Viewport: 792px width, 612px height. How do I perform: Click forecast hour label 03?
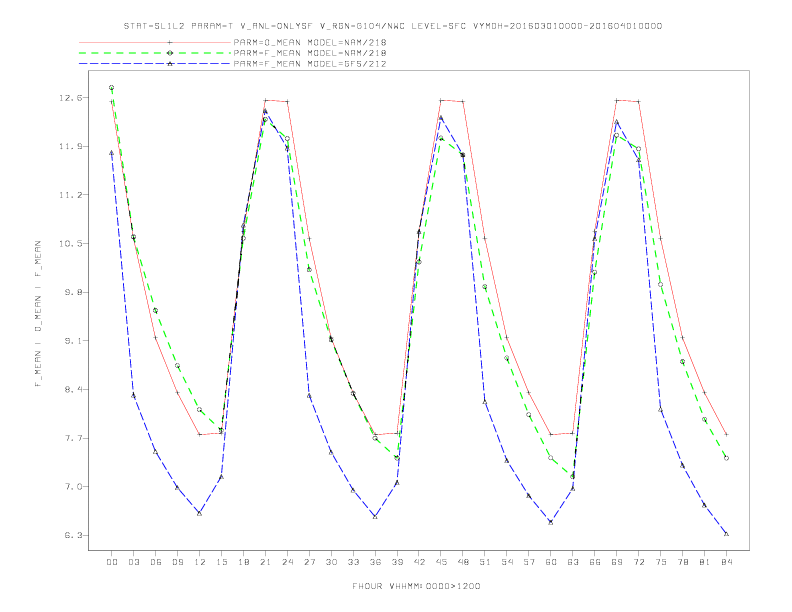[x=133, y=562]
